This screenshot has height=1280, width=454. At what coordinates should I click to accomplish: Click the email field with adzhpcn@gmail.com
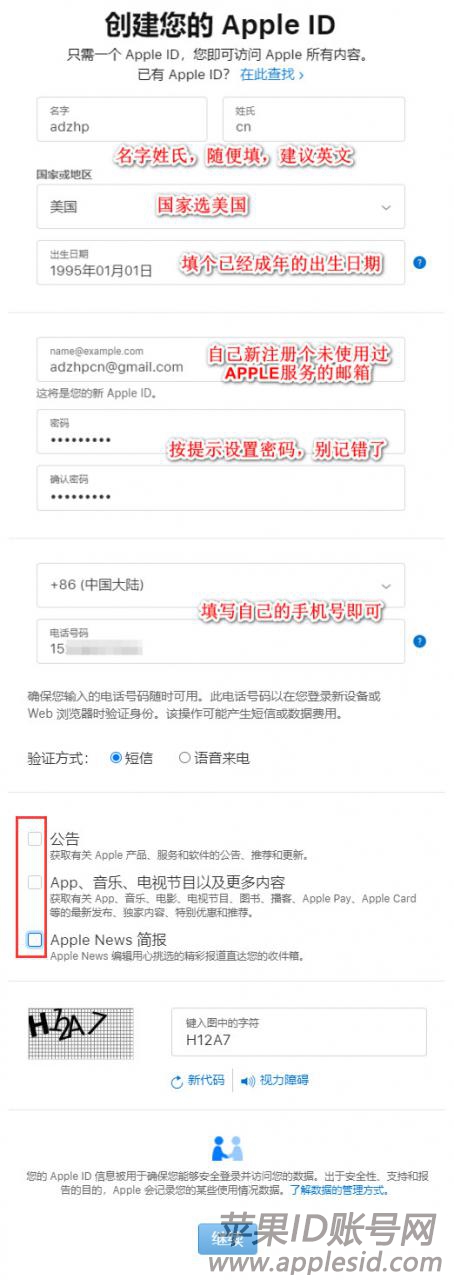(x=221, y=359)
